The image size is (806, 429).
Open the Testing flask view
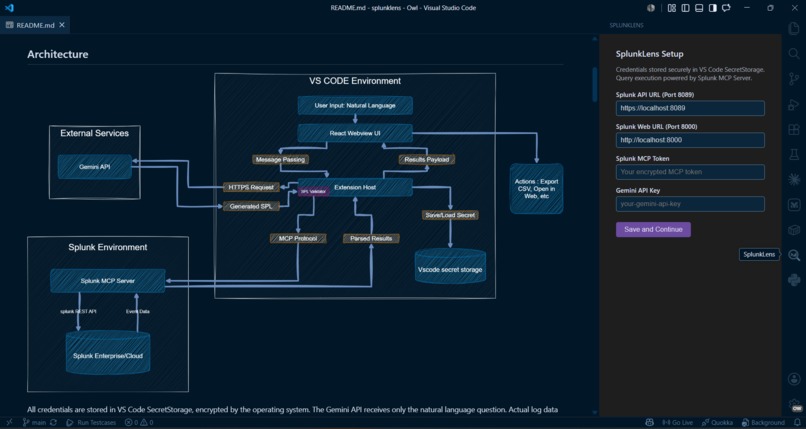pyautogui.click(x=794, y=154)
